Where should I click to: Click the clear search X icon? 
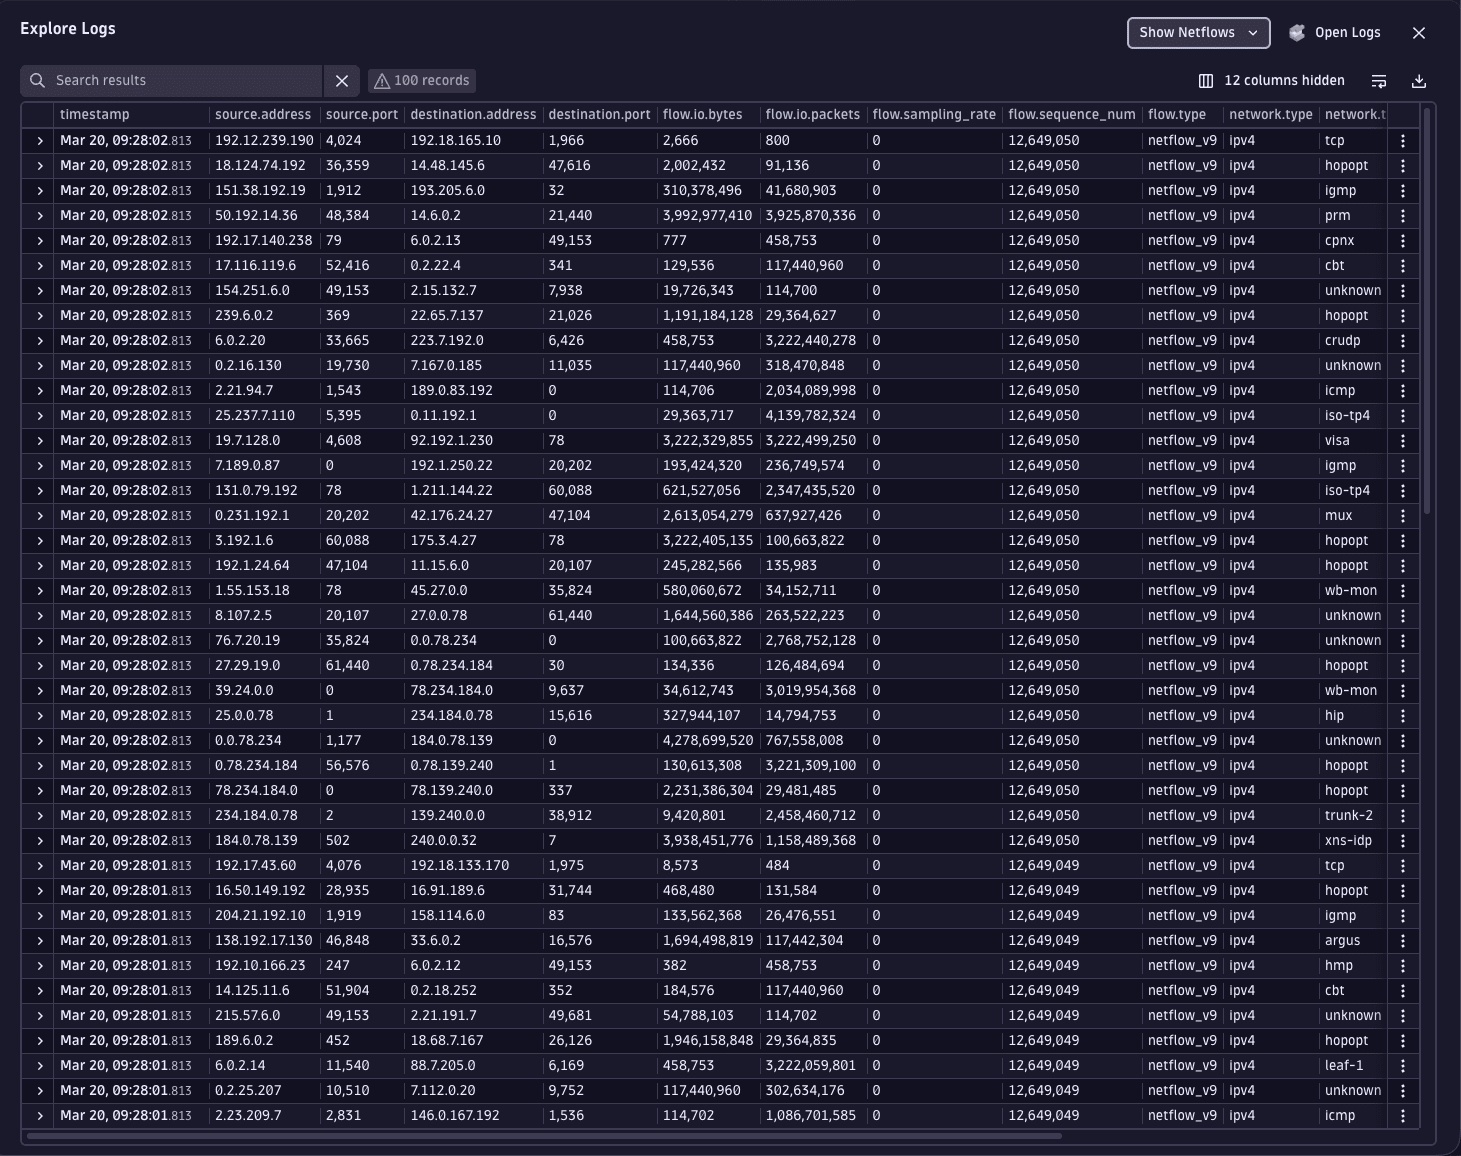(341, 80)
